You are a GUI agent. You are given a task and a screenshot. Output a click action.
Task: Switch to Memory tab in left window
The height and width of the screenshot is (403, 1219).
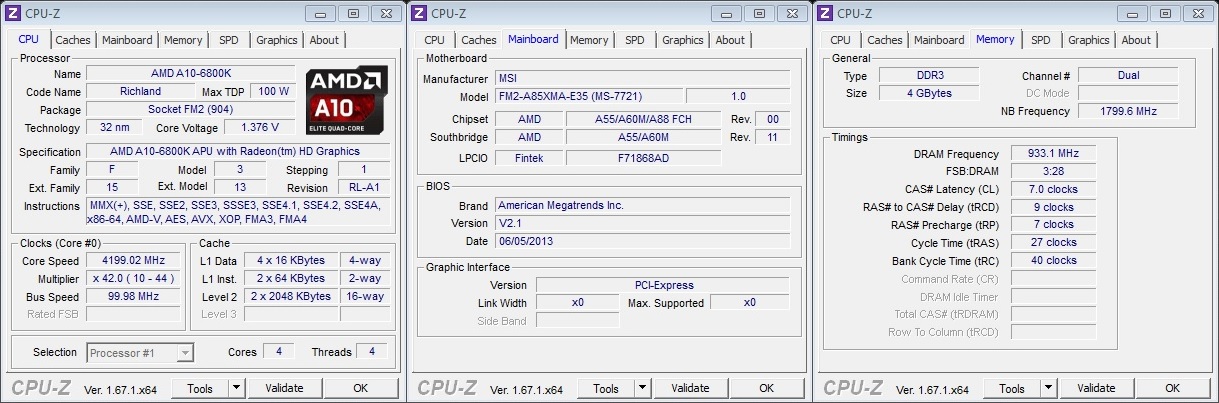(x=183, y=40)
